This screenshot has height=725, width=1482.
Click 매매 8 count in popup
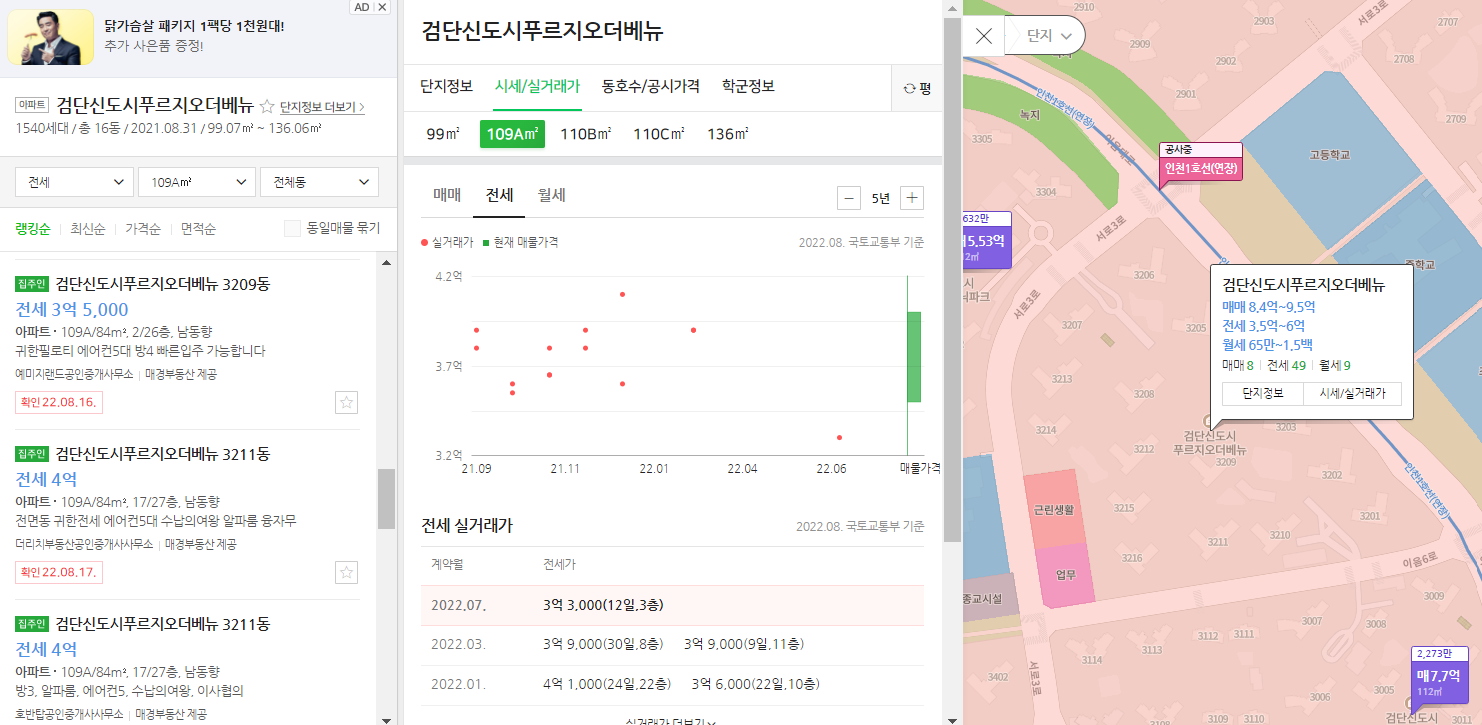(1237, 366)
